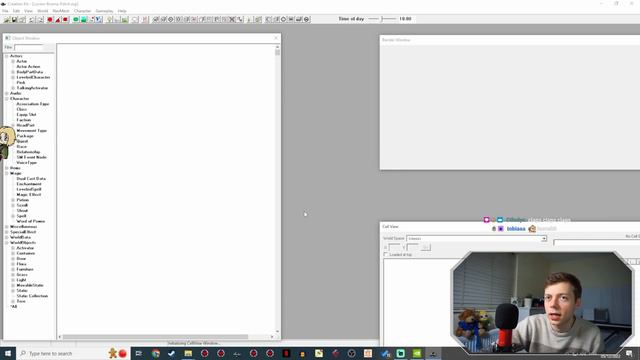Click the red triangle toolbar icon
Viewport: 640px width, 360px height.
point(58,20)
